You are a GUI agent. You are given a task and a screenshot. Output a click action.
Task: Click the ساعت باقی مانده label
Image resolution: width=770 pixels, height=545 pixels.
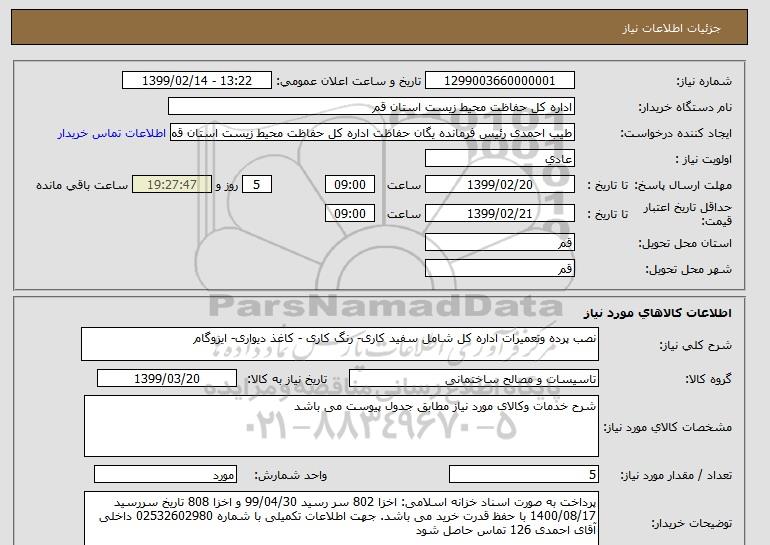pos(82,185)
